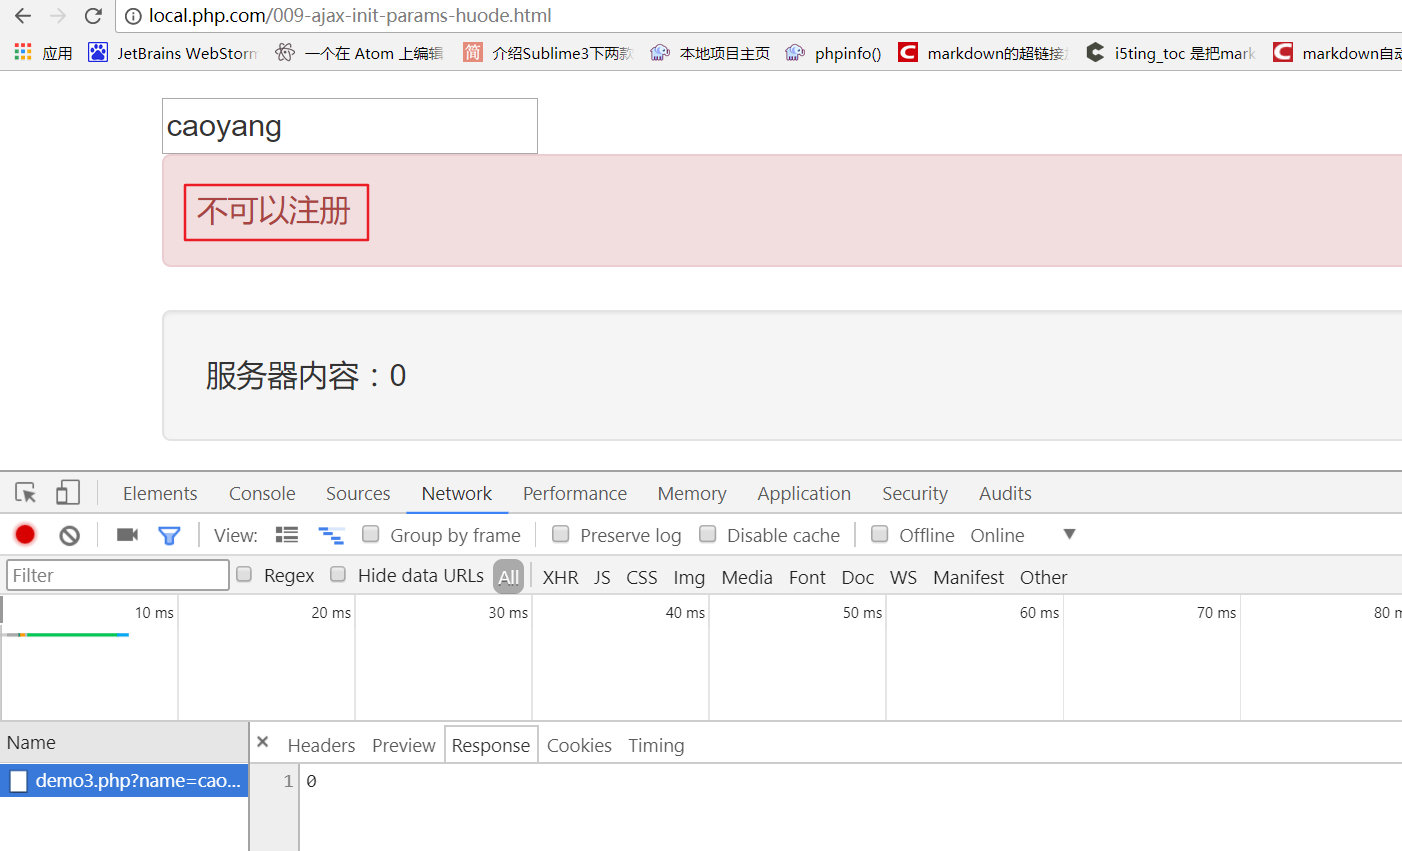This screenshot has width=1402, height=851.
Task: Click the record network log button
Action: (x=25, y=535)
